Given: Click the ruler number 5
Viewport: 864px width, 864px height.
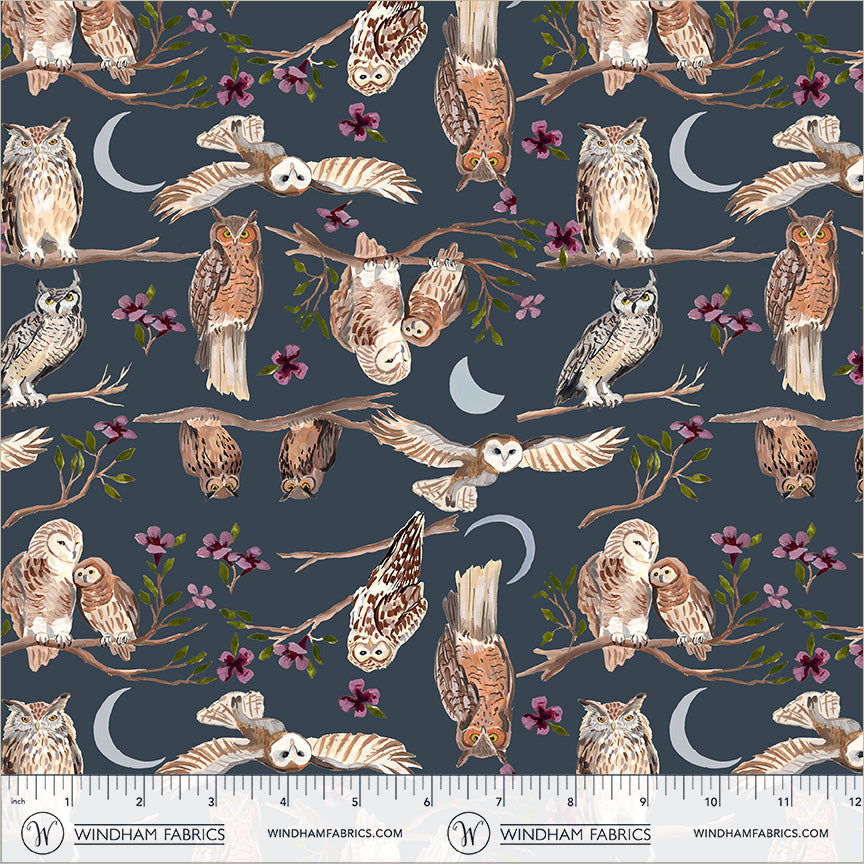Looking at the screenshot, I should point(355,801).
